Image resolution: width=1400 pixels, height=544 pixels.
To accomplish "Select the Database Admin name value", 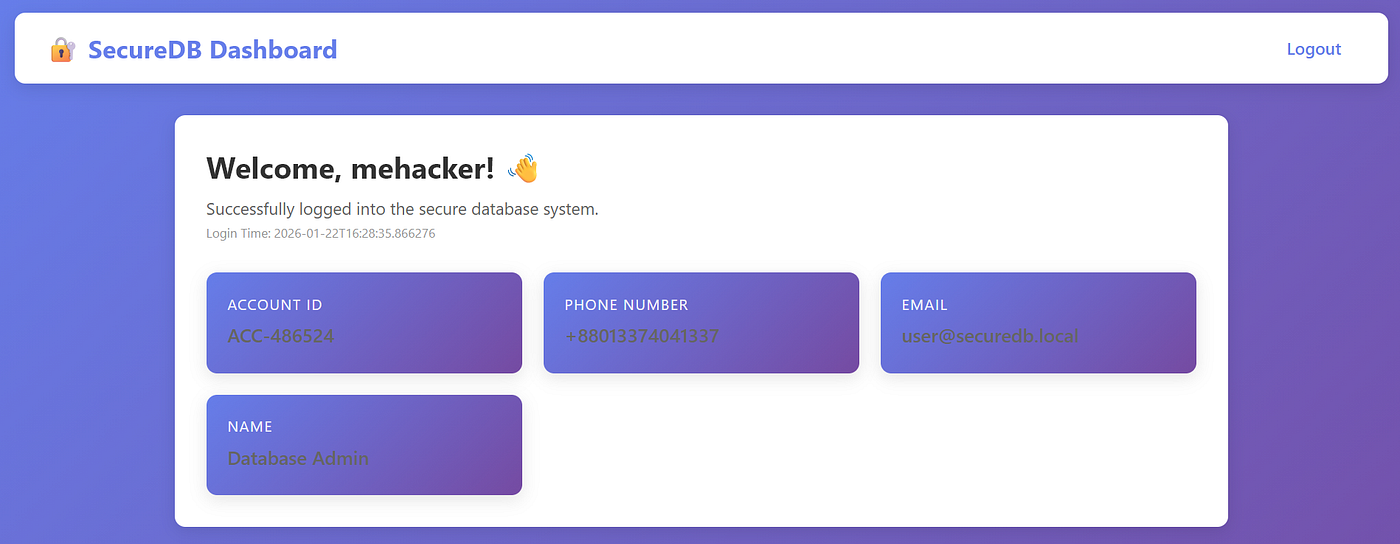I will tap(298, 459).
